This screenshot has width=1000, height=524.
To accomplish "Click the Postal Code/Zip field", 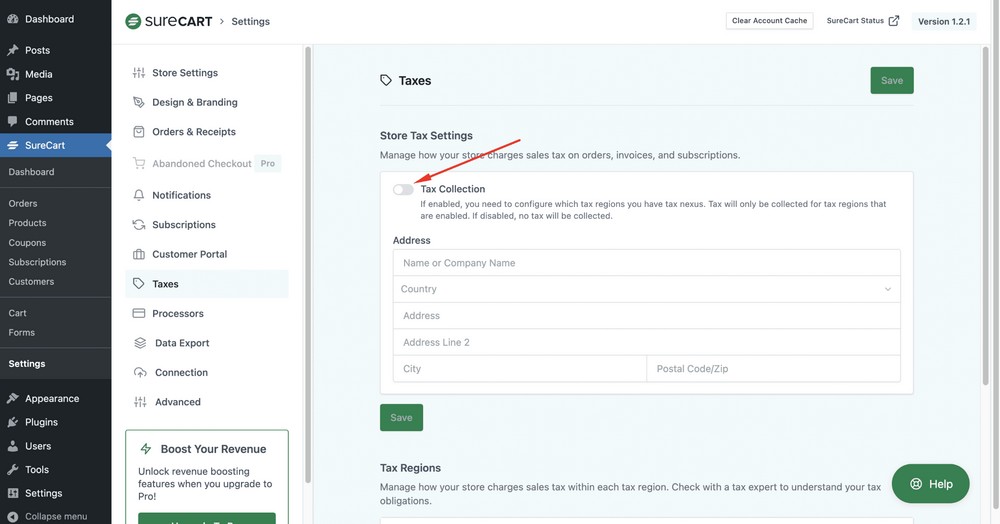I will [774, 368].
